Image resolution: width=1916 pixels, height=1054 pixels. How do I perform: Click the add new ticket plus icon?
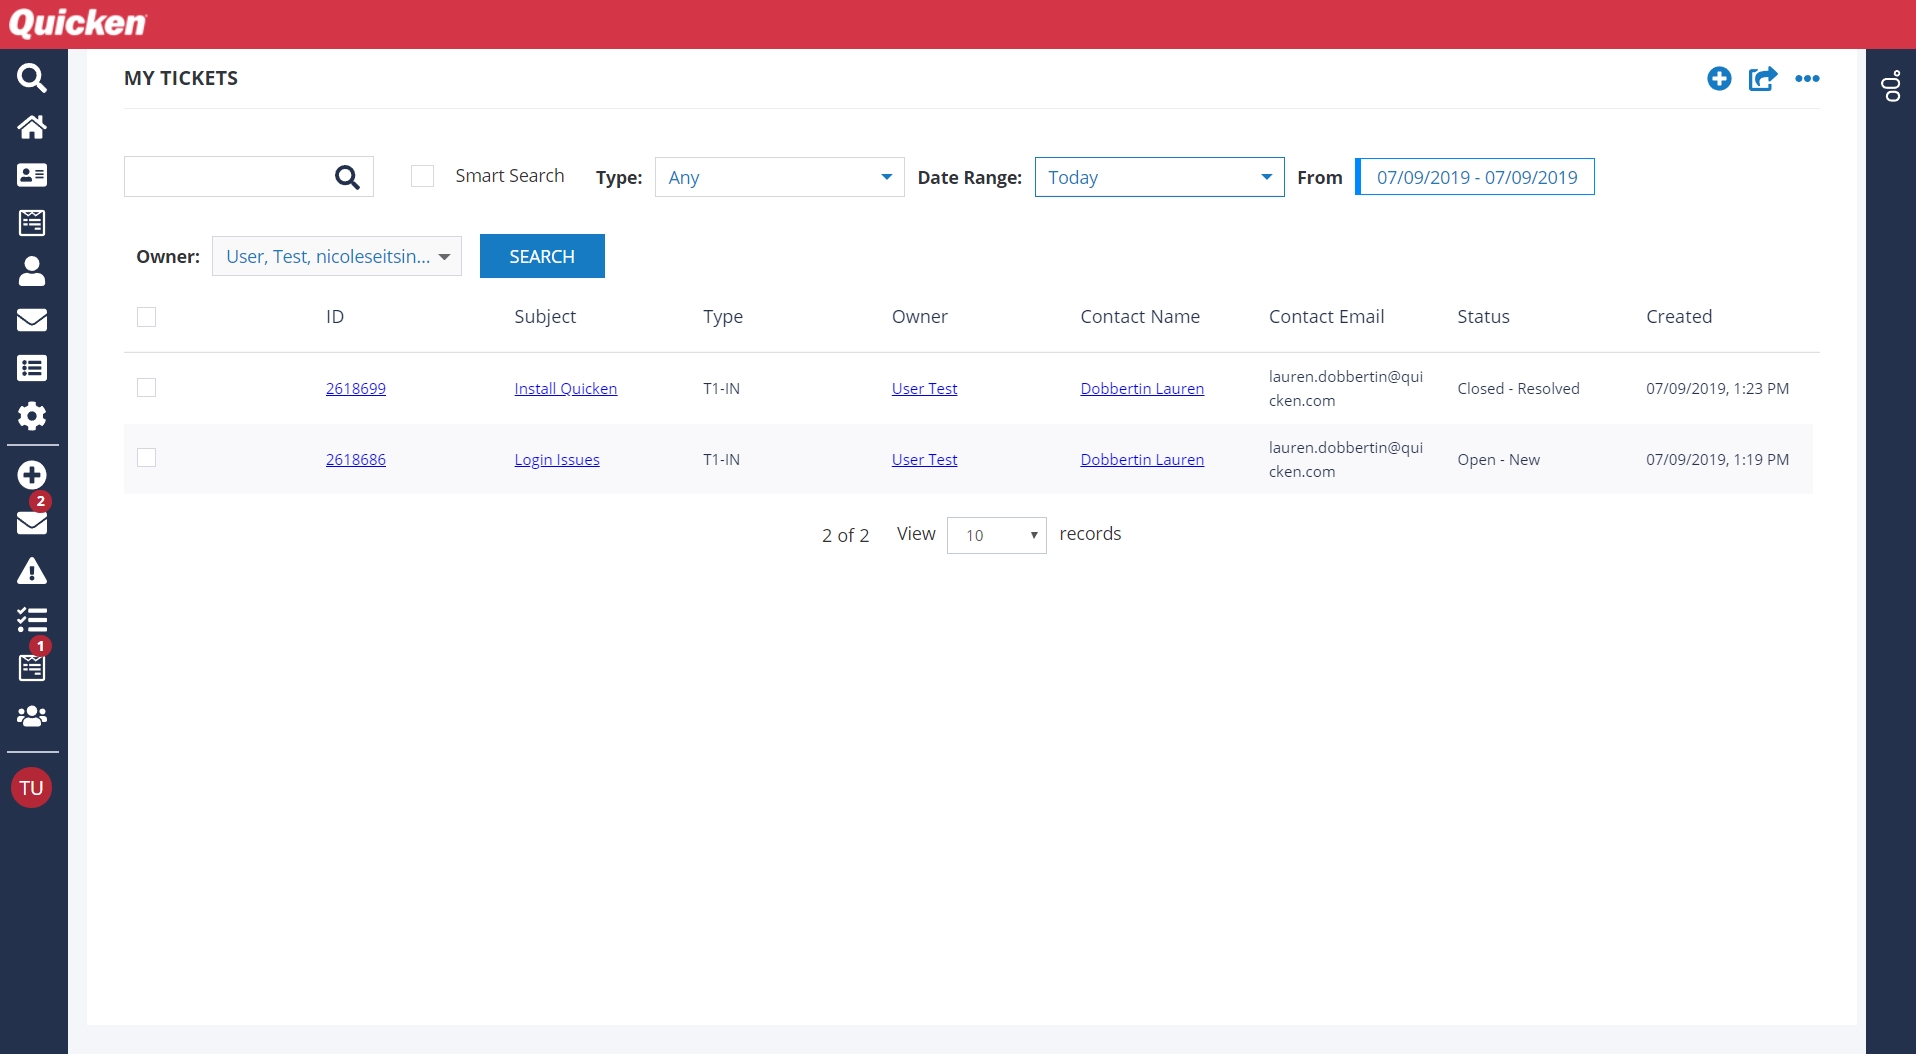(x=1719, y=79)
